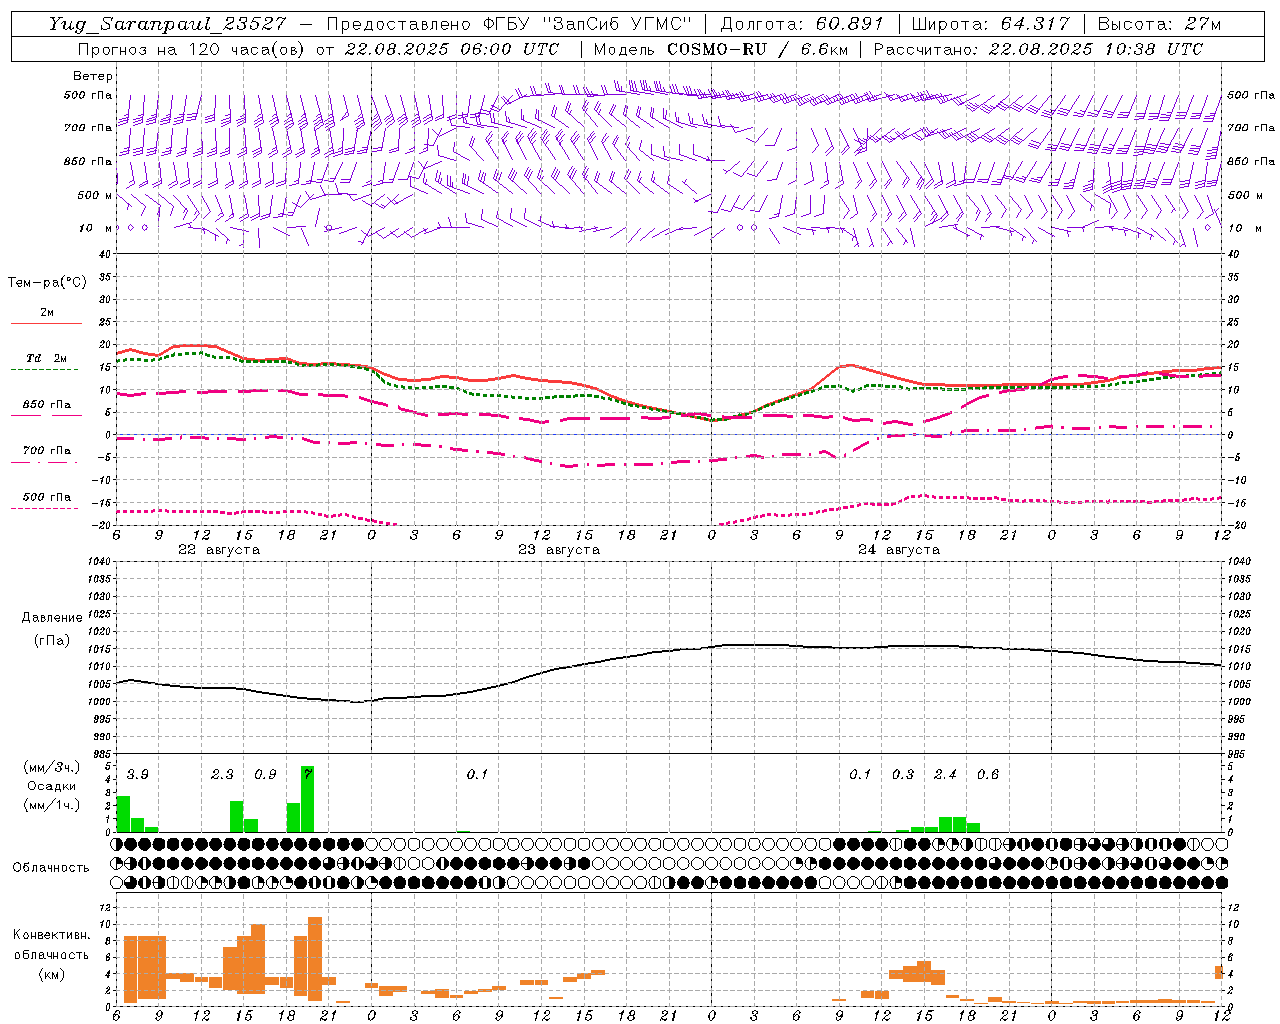Viewport: 1280px width, 1024px height.
Task: Click the "(мм/3ч.)" precipitation unit label
Action: coord(51,767)
